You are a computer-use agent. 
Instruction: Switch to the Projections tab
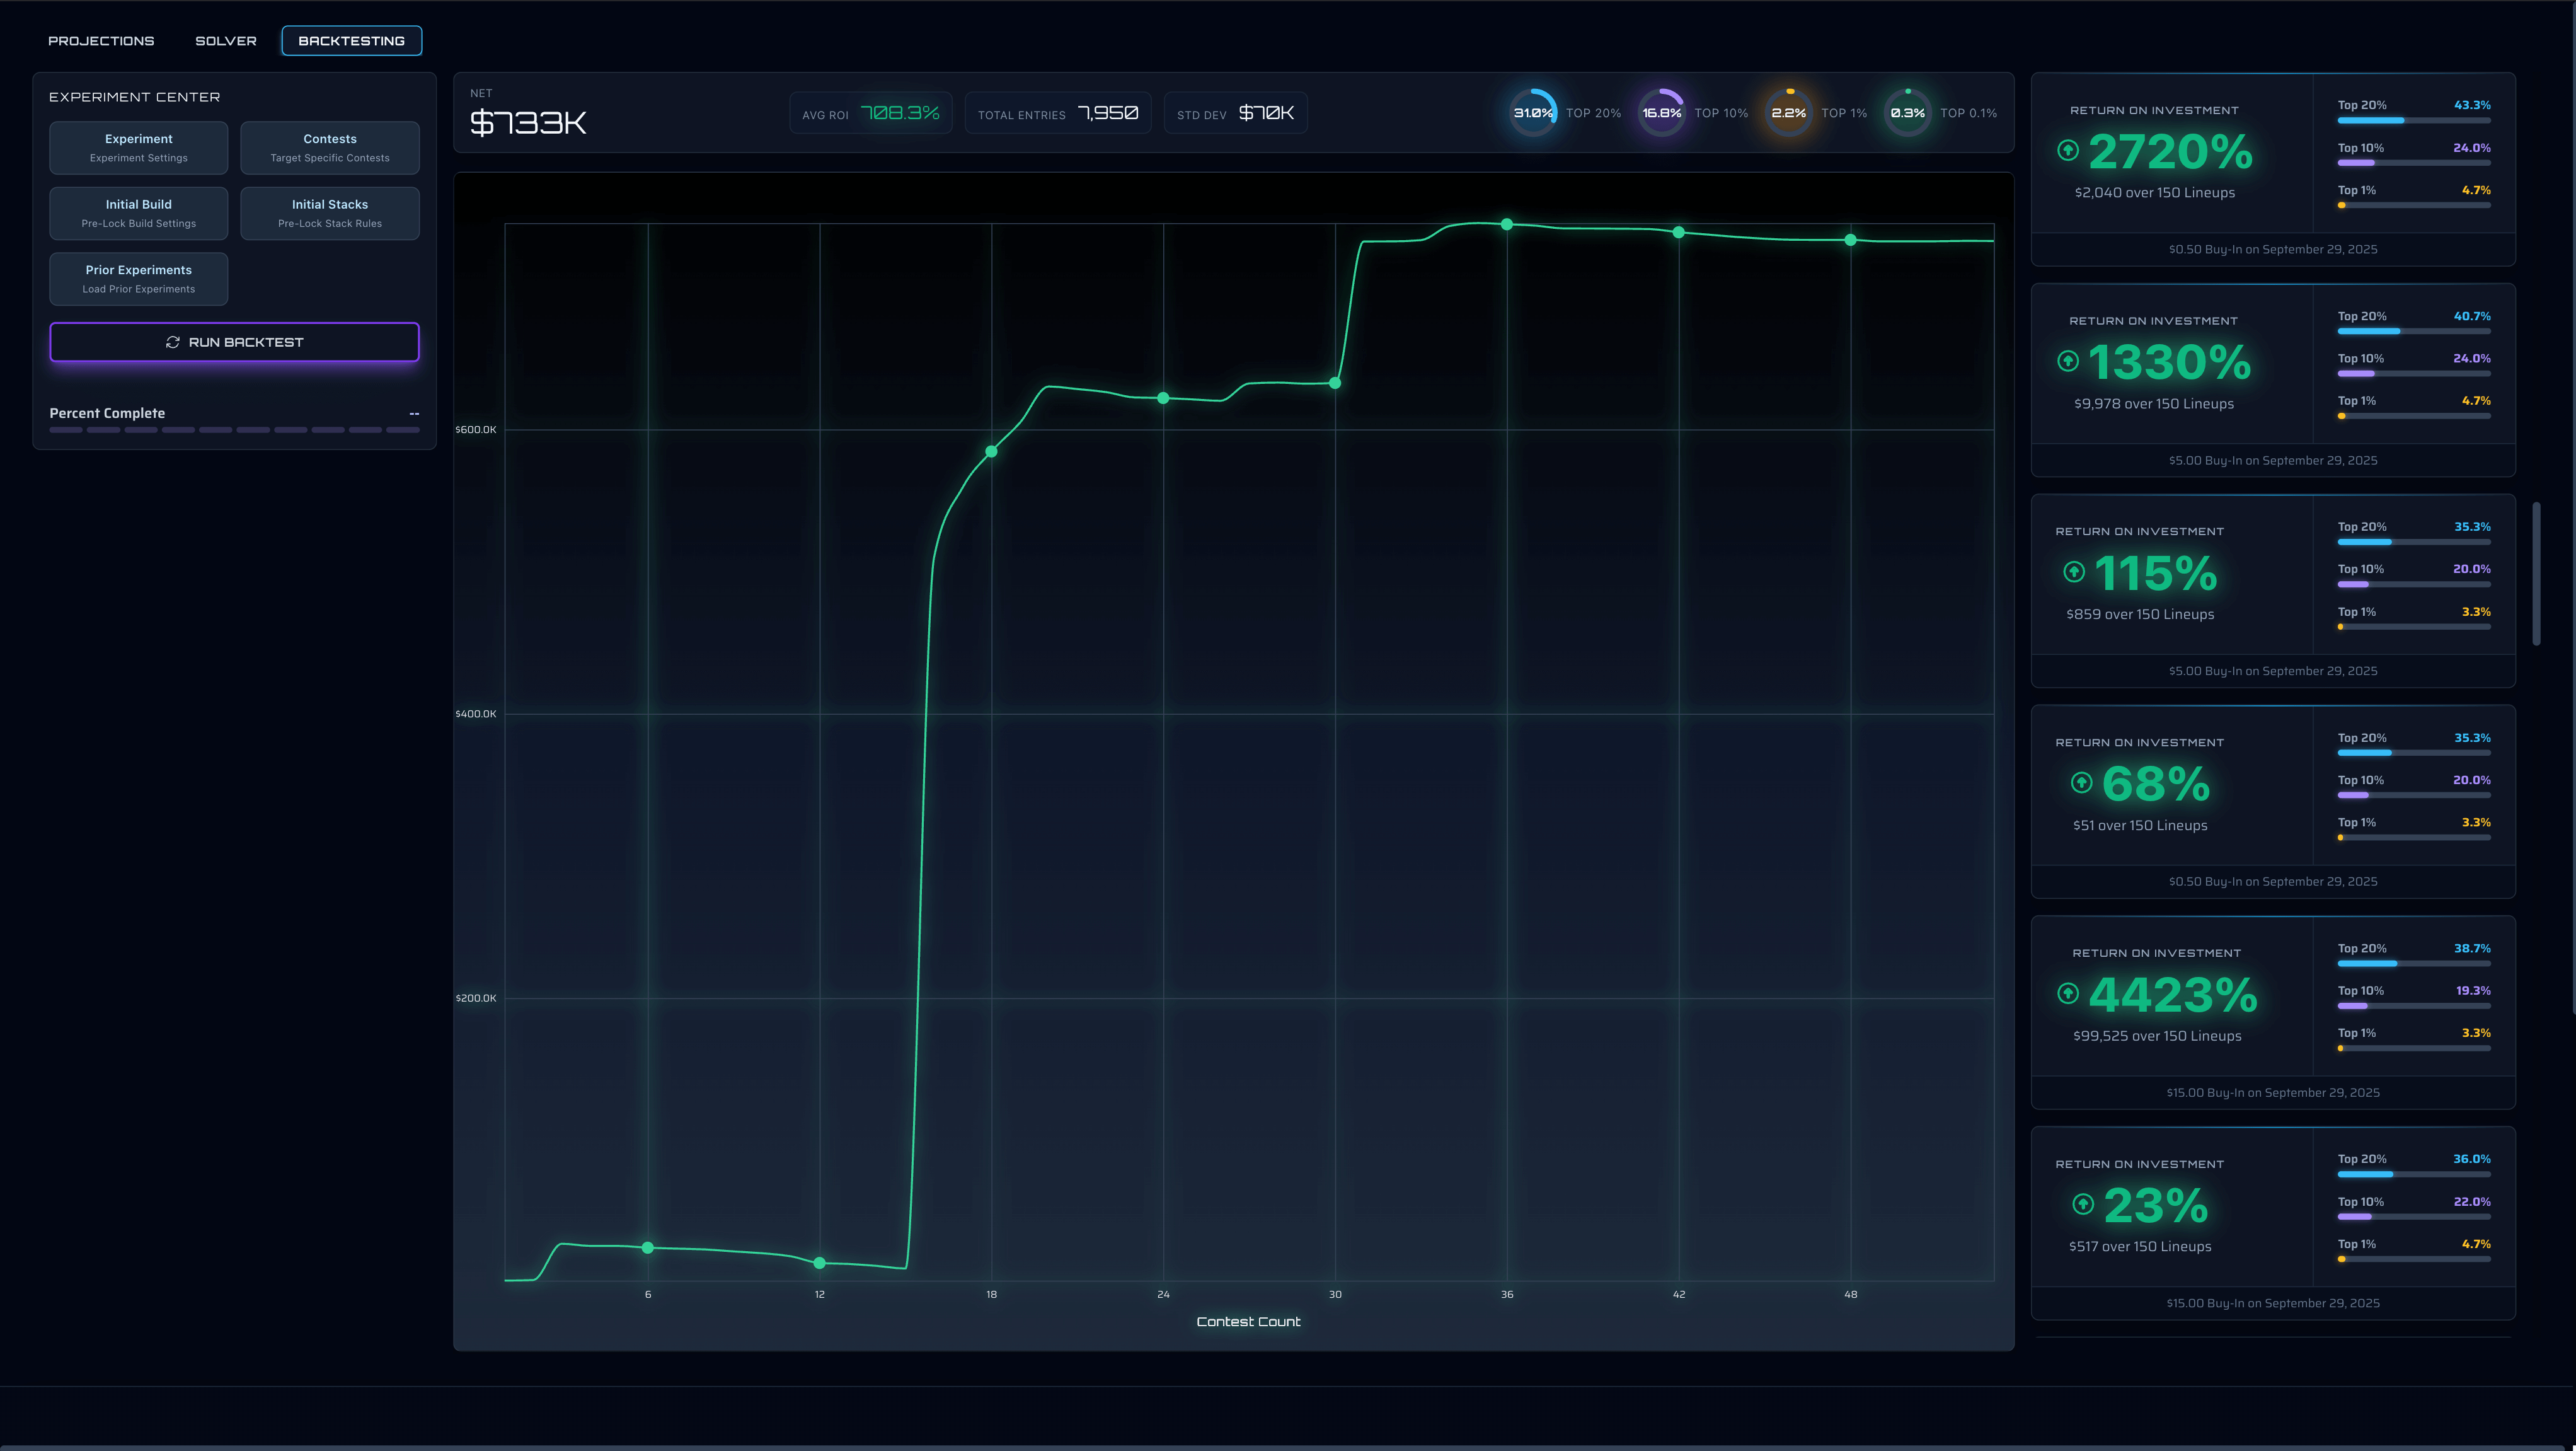(x=100, y=40)
